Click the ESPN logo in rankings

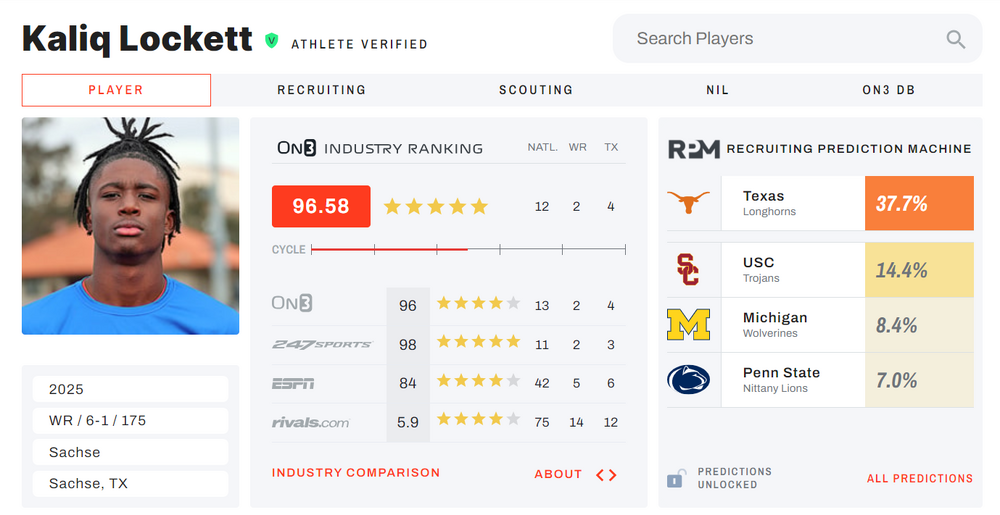(x=293, y=383)
